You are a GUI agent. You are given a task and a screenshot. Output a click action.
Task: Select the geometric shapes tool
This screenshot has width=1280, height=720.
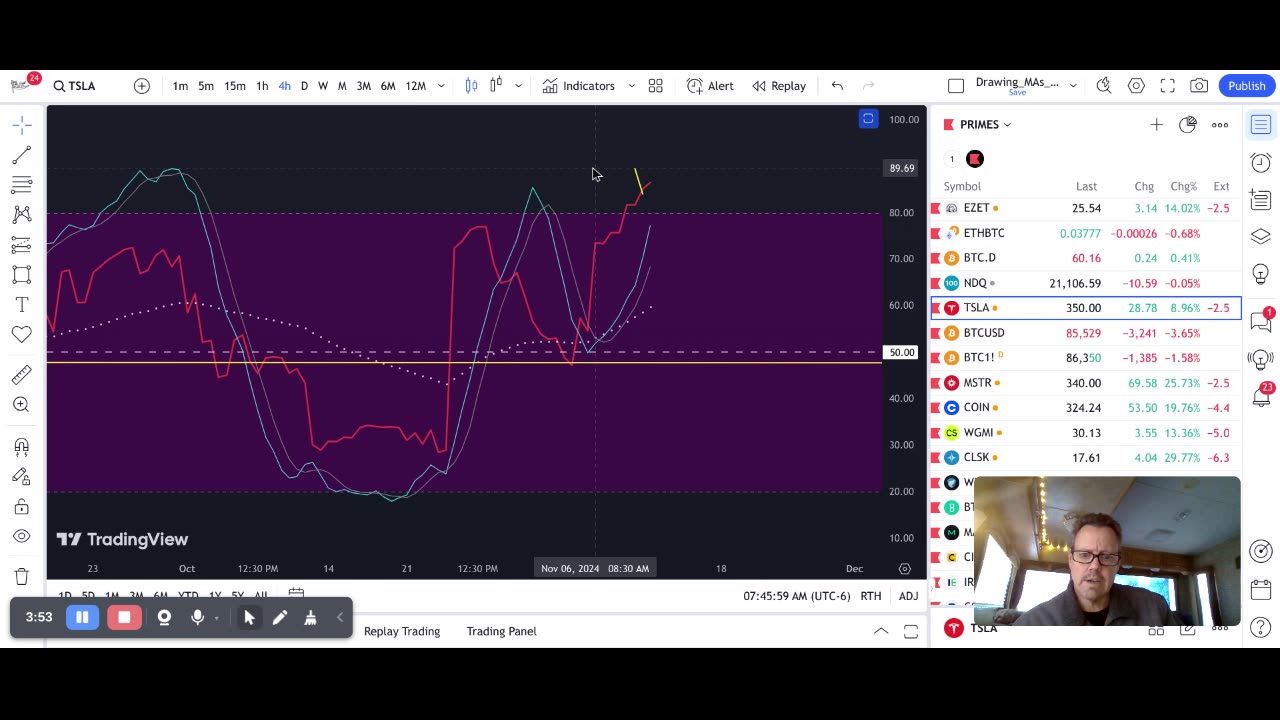pyautogui.click(x=22, y=275)
